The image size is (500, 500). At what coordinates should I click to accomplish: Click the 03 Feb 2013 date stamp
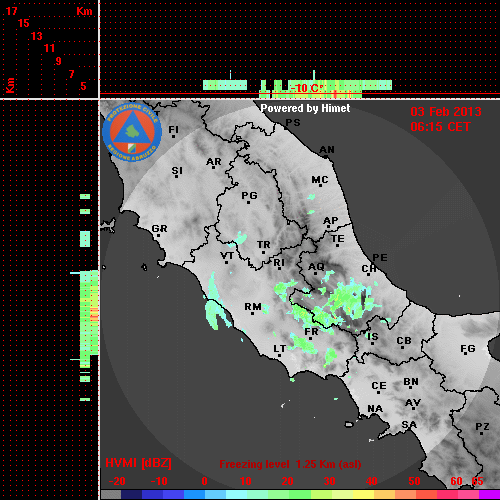pos(446,112)
